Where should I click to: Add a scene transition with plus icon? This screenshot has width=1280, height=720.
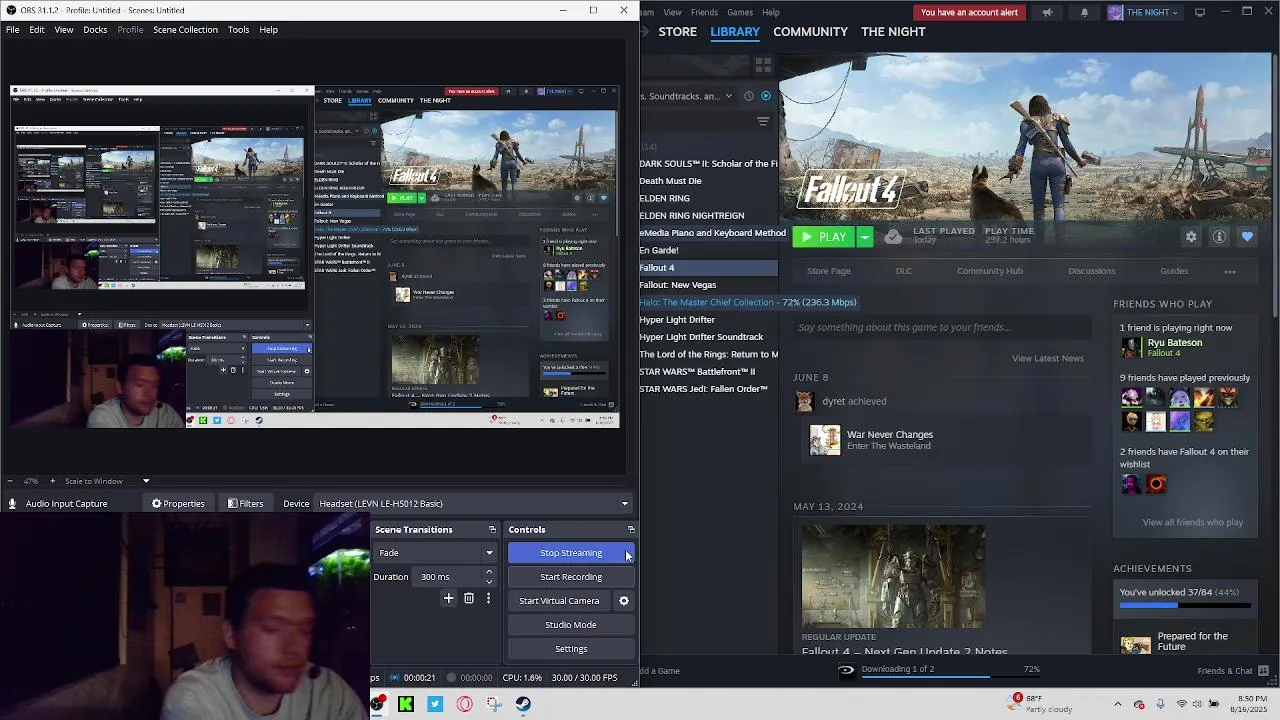pos(448,598)
